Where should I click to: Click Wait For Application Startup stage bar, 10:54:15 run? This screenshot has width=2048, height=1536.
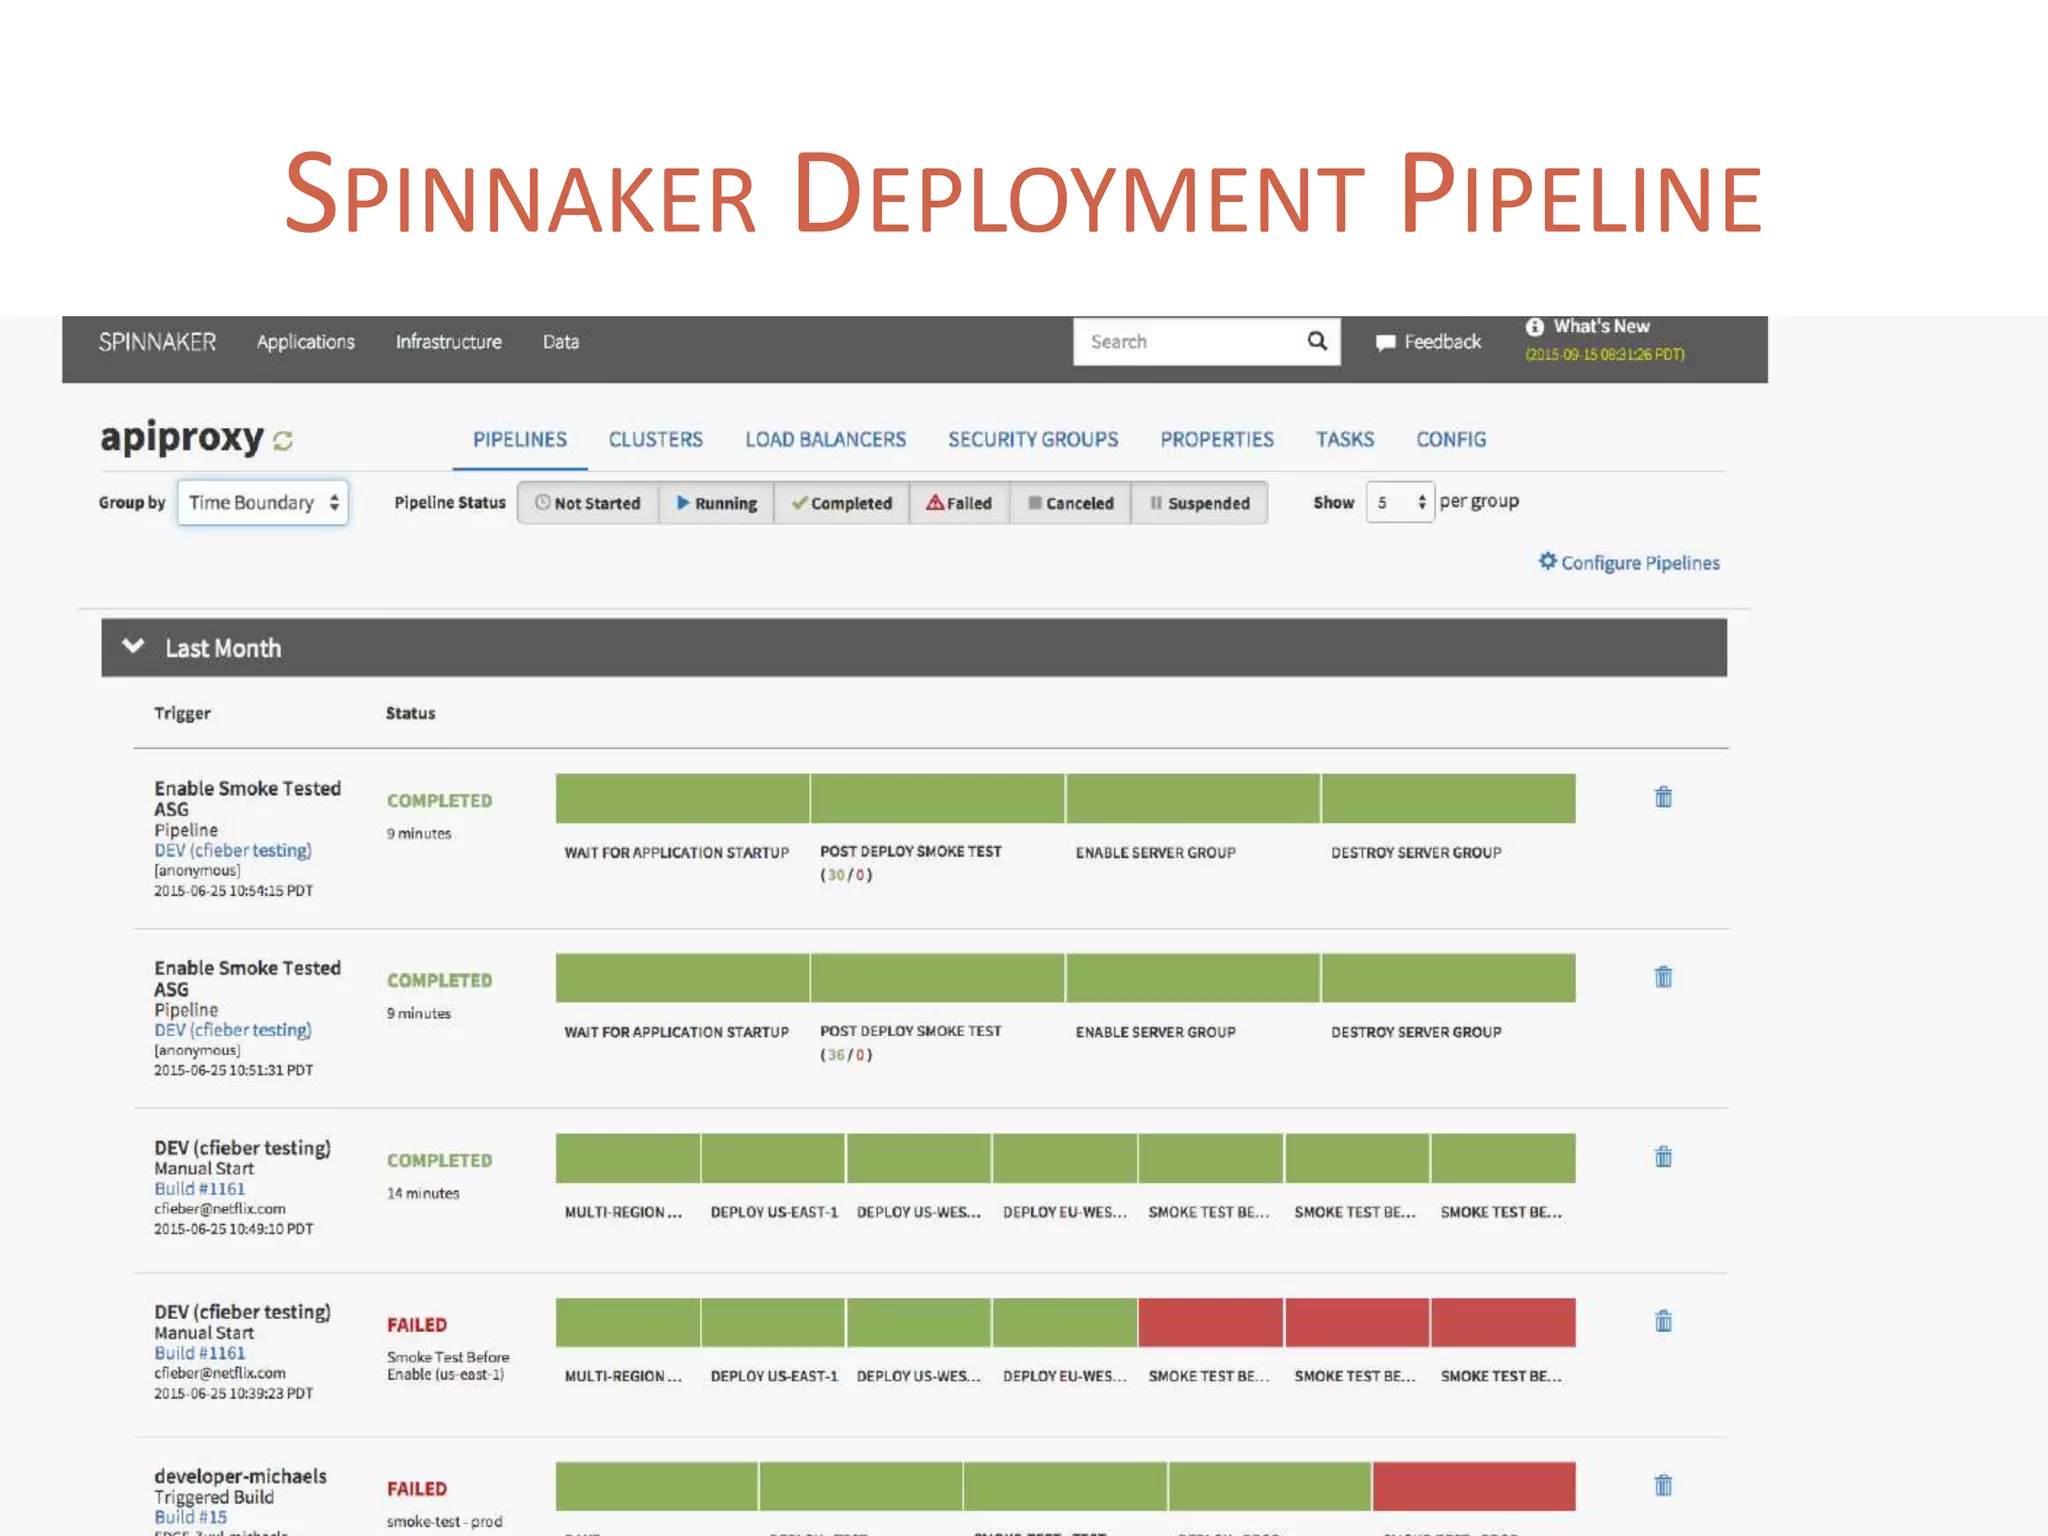(x=682, y=798)
